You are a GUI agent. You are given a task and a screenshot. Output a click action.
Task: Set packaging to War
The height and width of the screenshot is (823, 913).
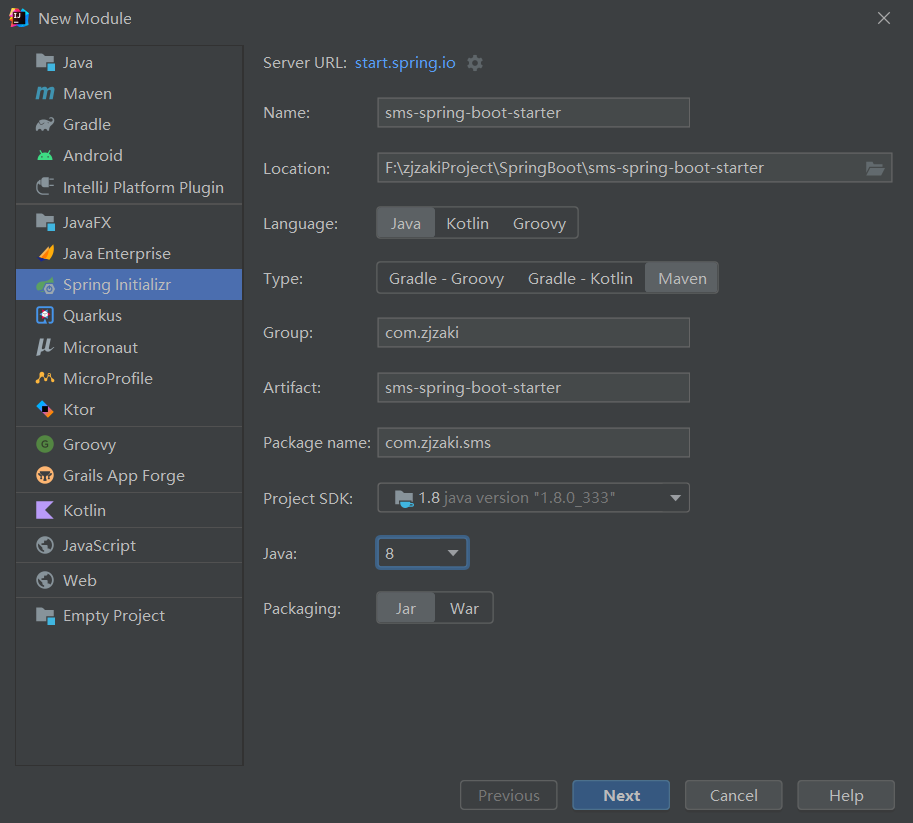click(464, 608)
